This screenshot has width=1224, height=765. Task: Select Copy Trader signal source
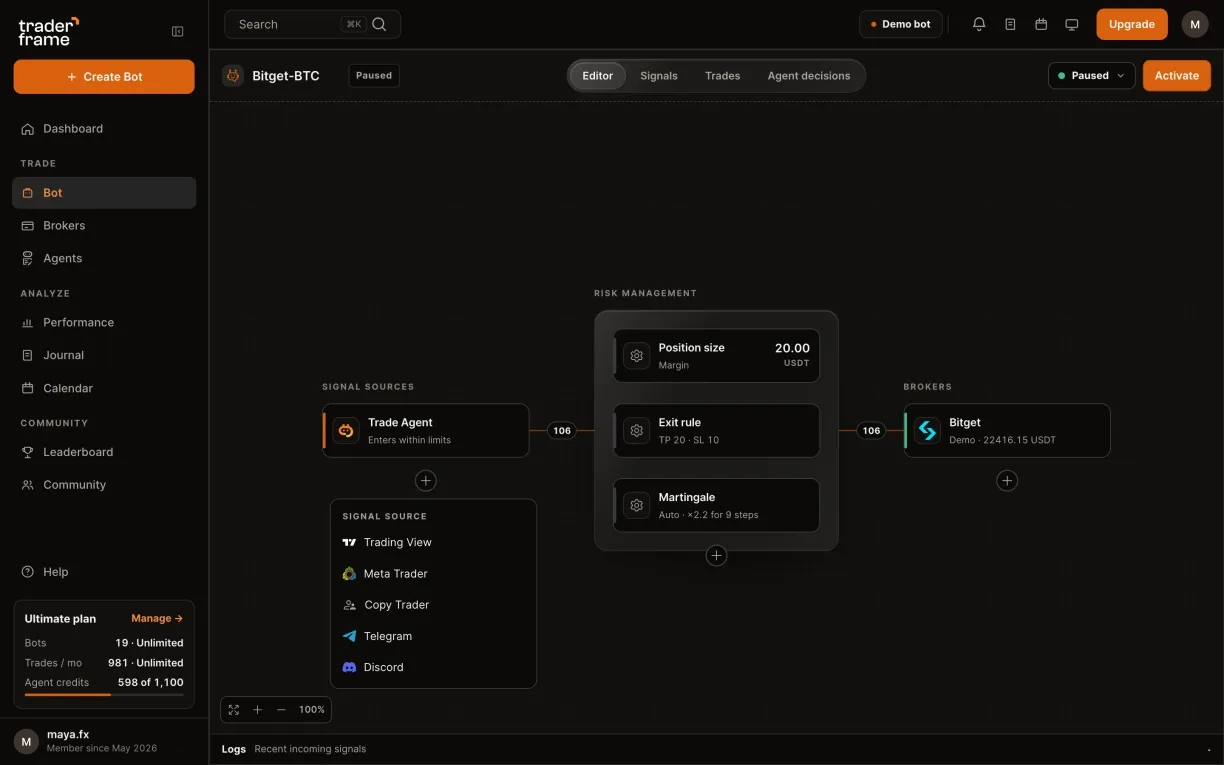tap(433, 605)
